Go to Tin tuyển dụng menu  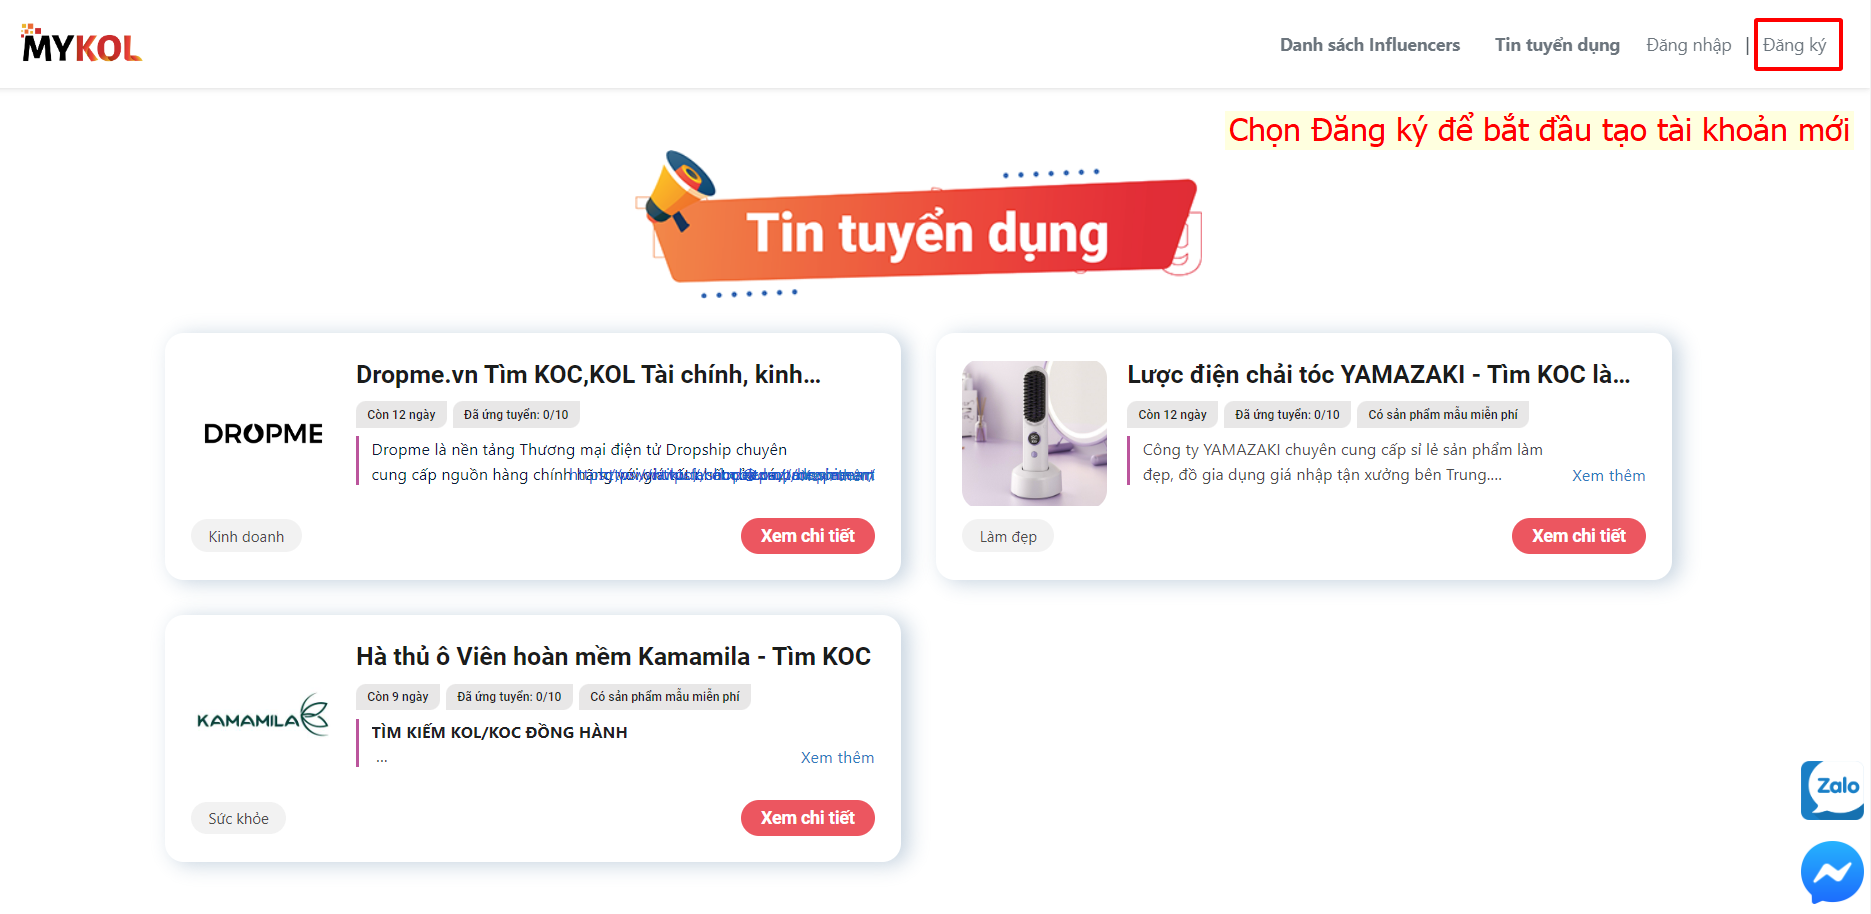coord(1557,45)
